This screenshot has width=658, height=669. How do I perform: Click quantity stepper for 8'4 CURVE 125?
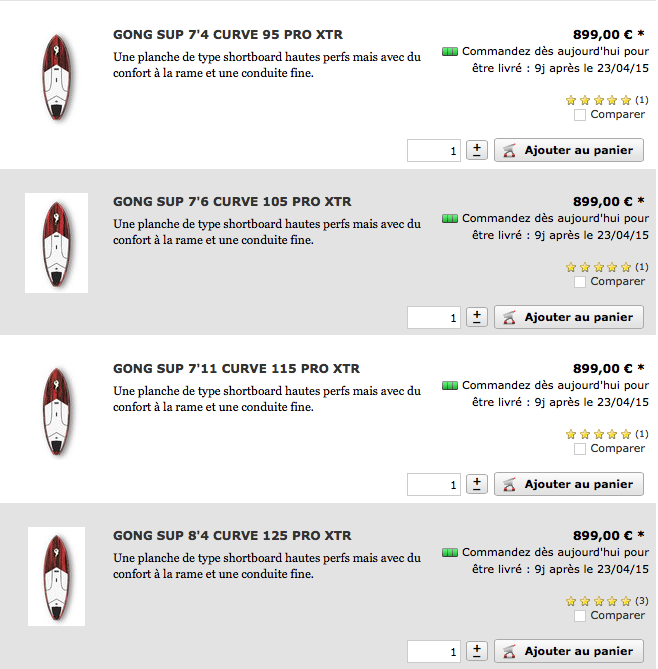(x=477, y=651)
